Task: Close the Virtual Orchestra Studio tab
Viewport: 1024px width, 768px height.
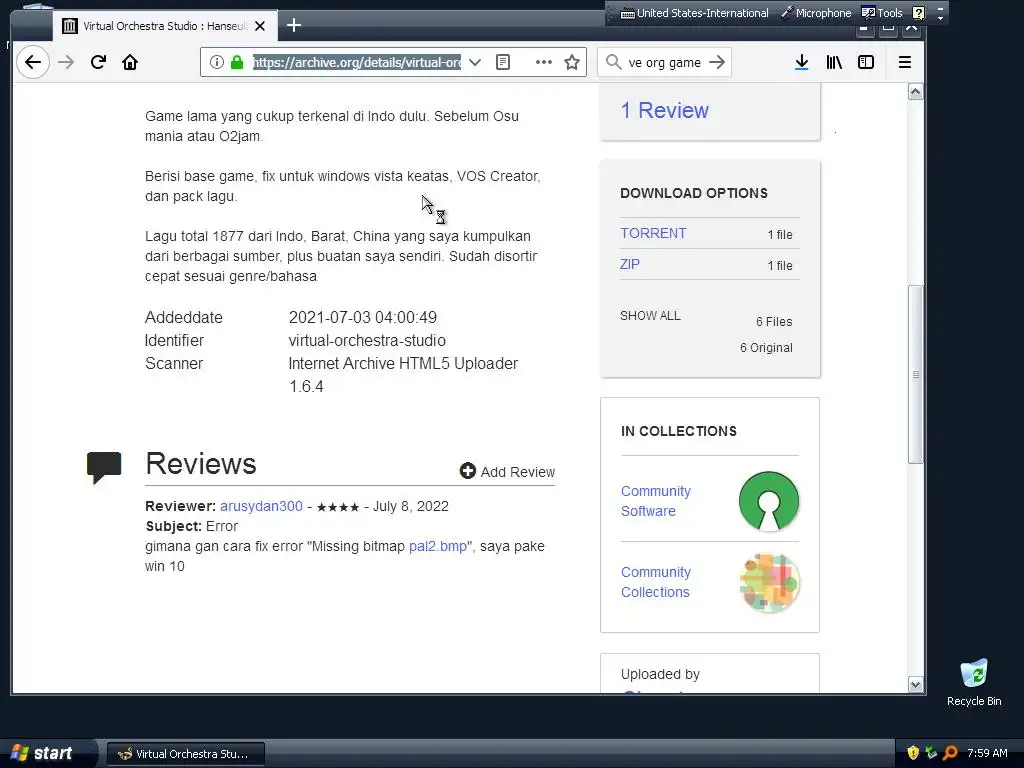Action: 260,26
